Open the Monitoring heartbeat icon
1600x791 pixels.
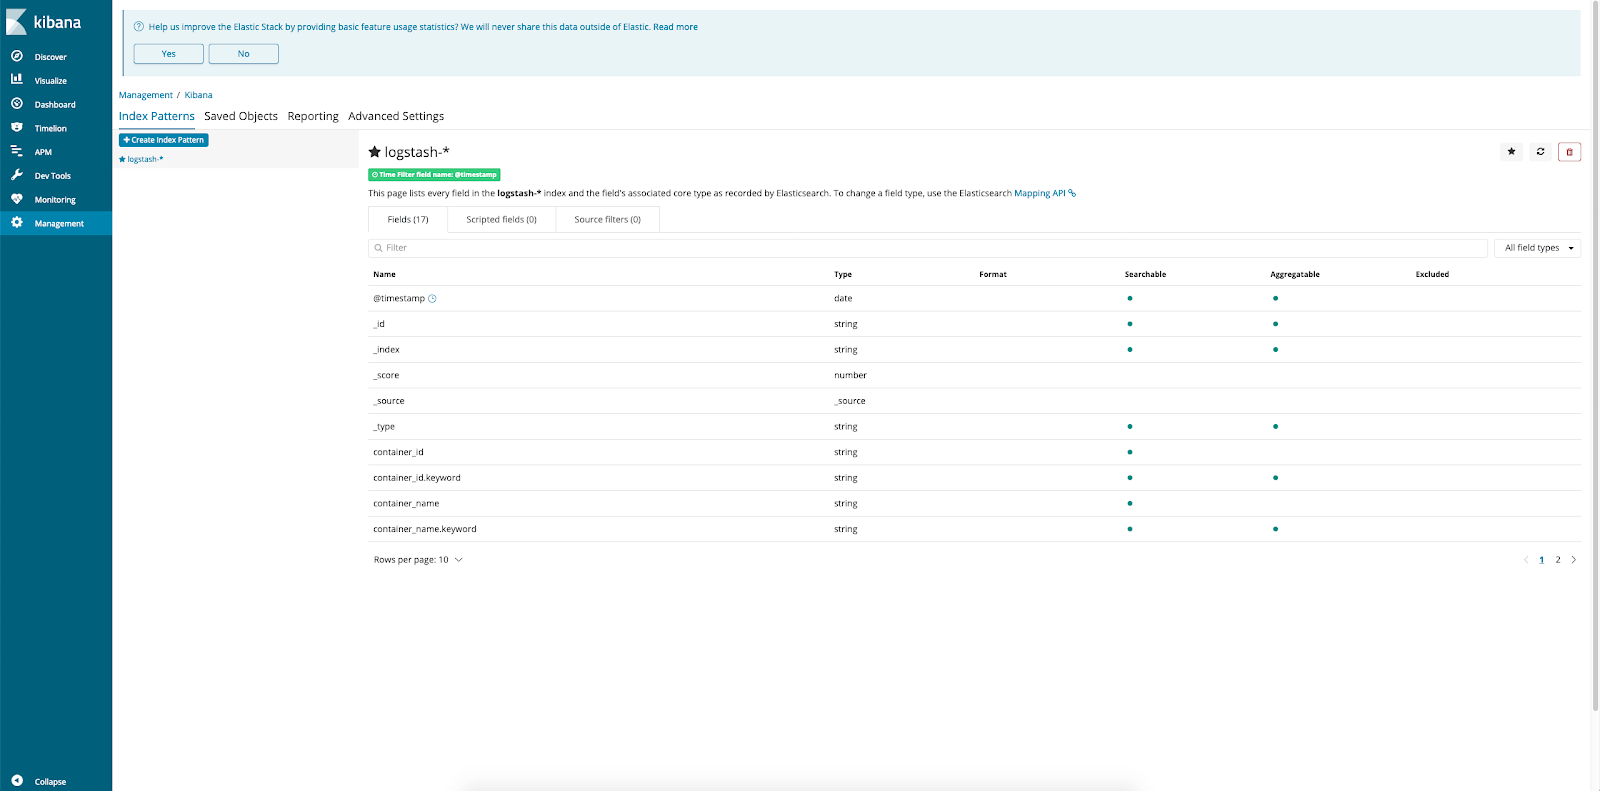pyautogui.click(x=17, y=199)
